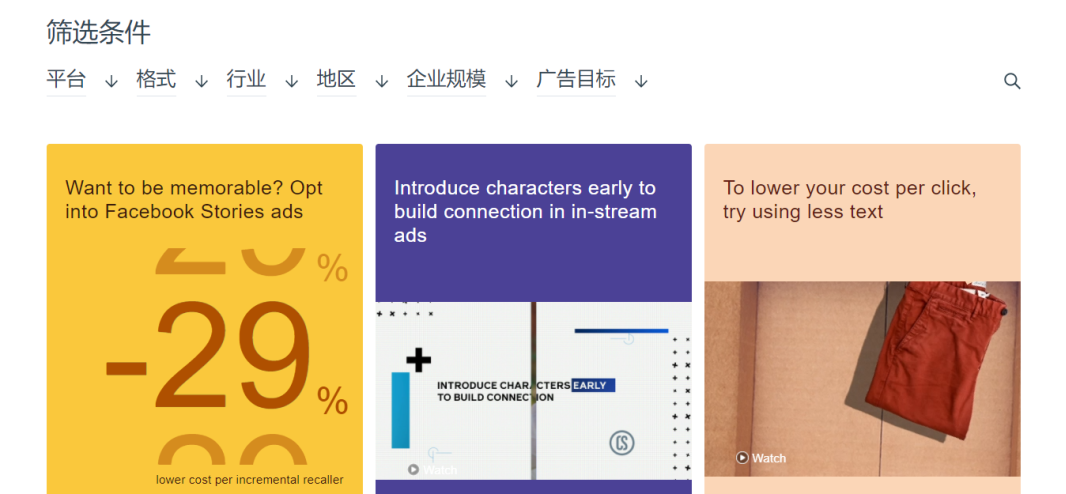Click arrow next to 广告目标
The image size is (1066, 494).
coord(641,82)
